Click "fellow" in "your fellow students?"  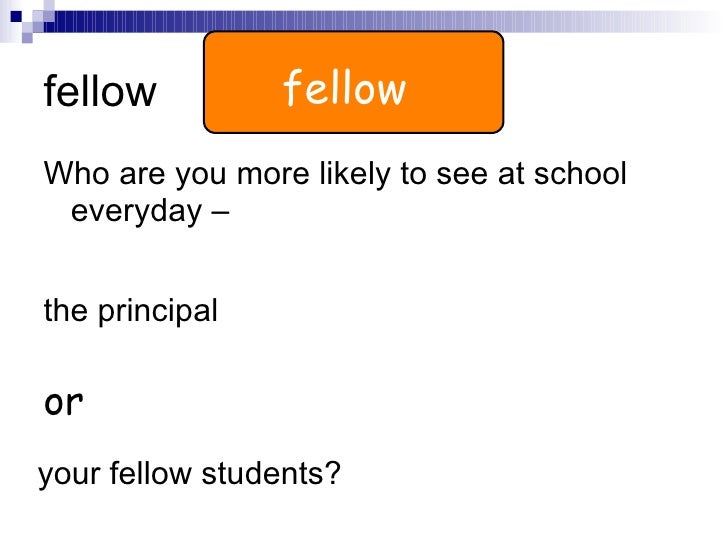tap(150, 473)
